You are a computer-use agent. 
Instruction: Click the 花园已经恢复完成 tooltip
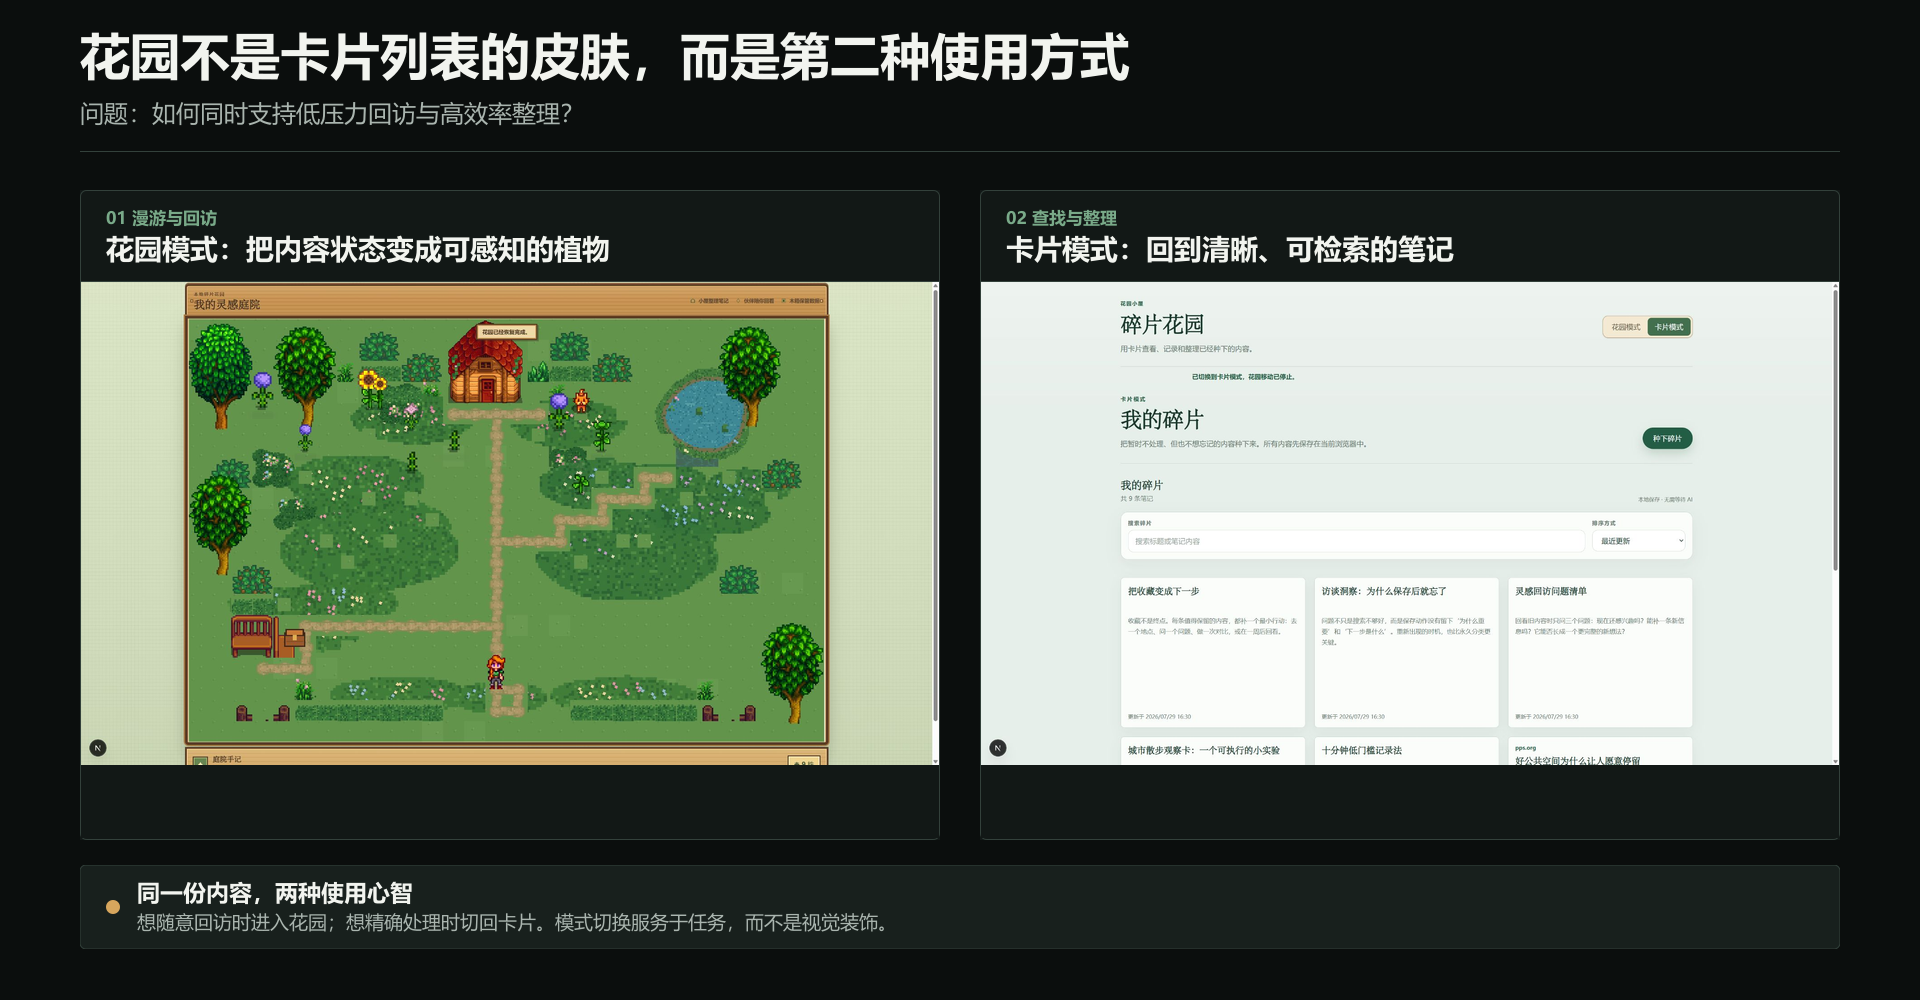[505, 332]
